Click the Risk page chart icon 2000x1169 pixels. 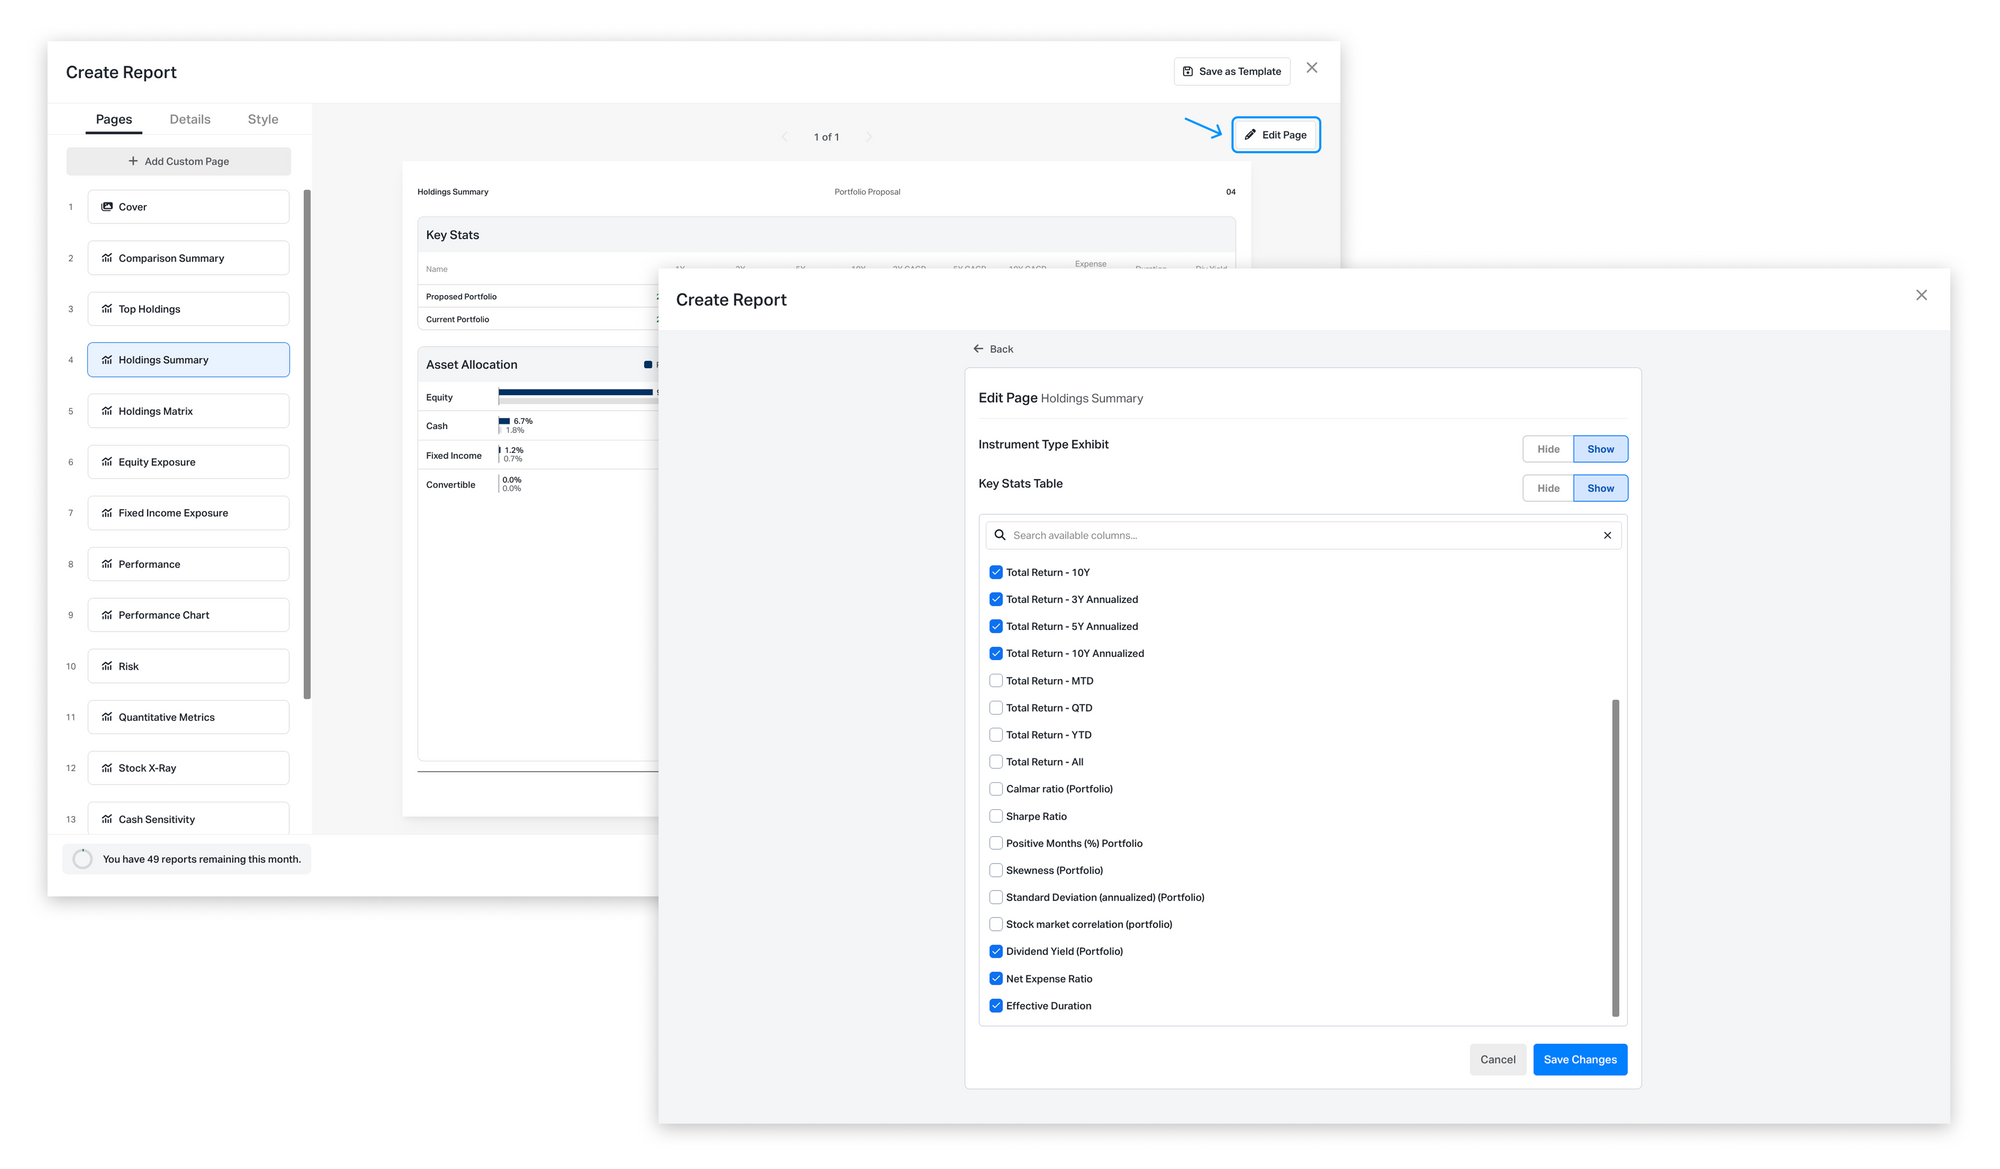(107, 666)
